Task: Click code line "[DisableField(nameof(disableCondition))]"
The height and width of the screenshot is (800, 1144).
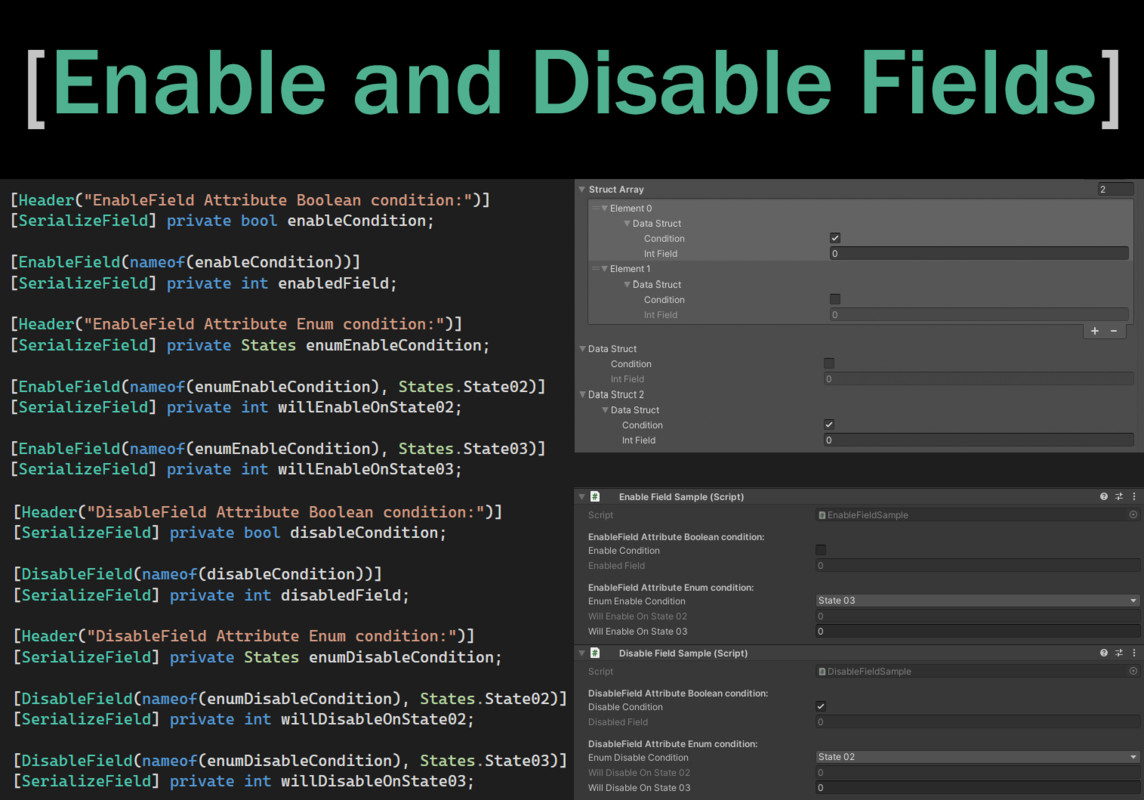Action: 198,574
